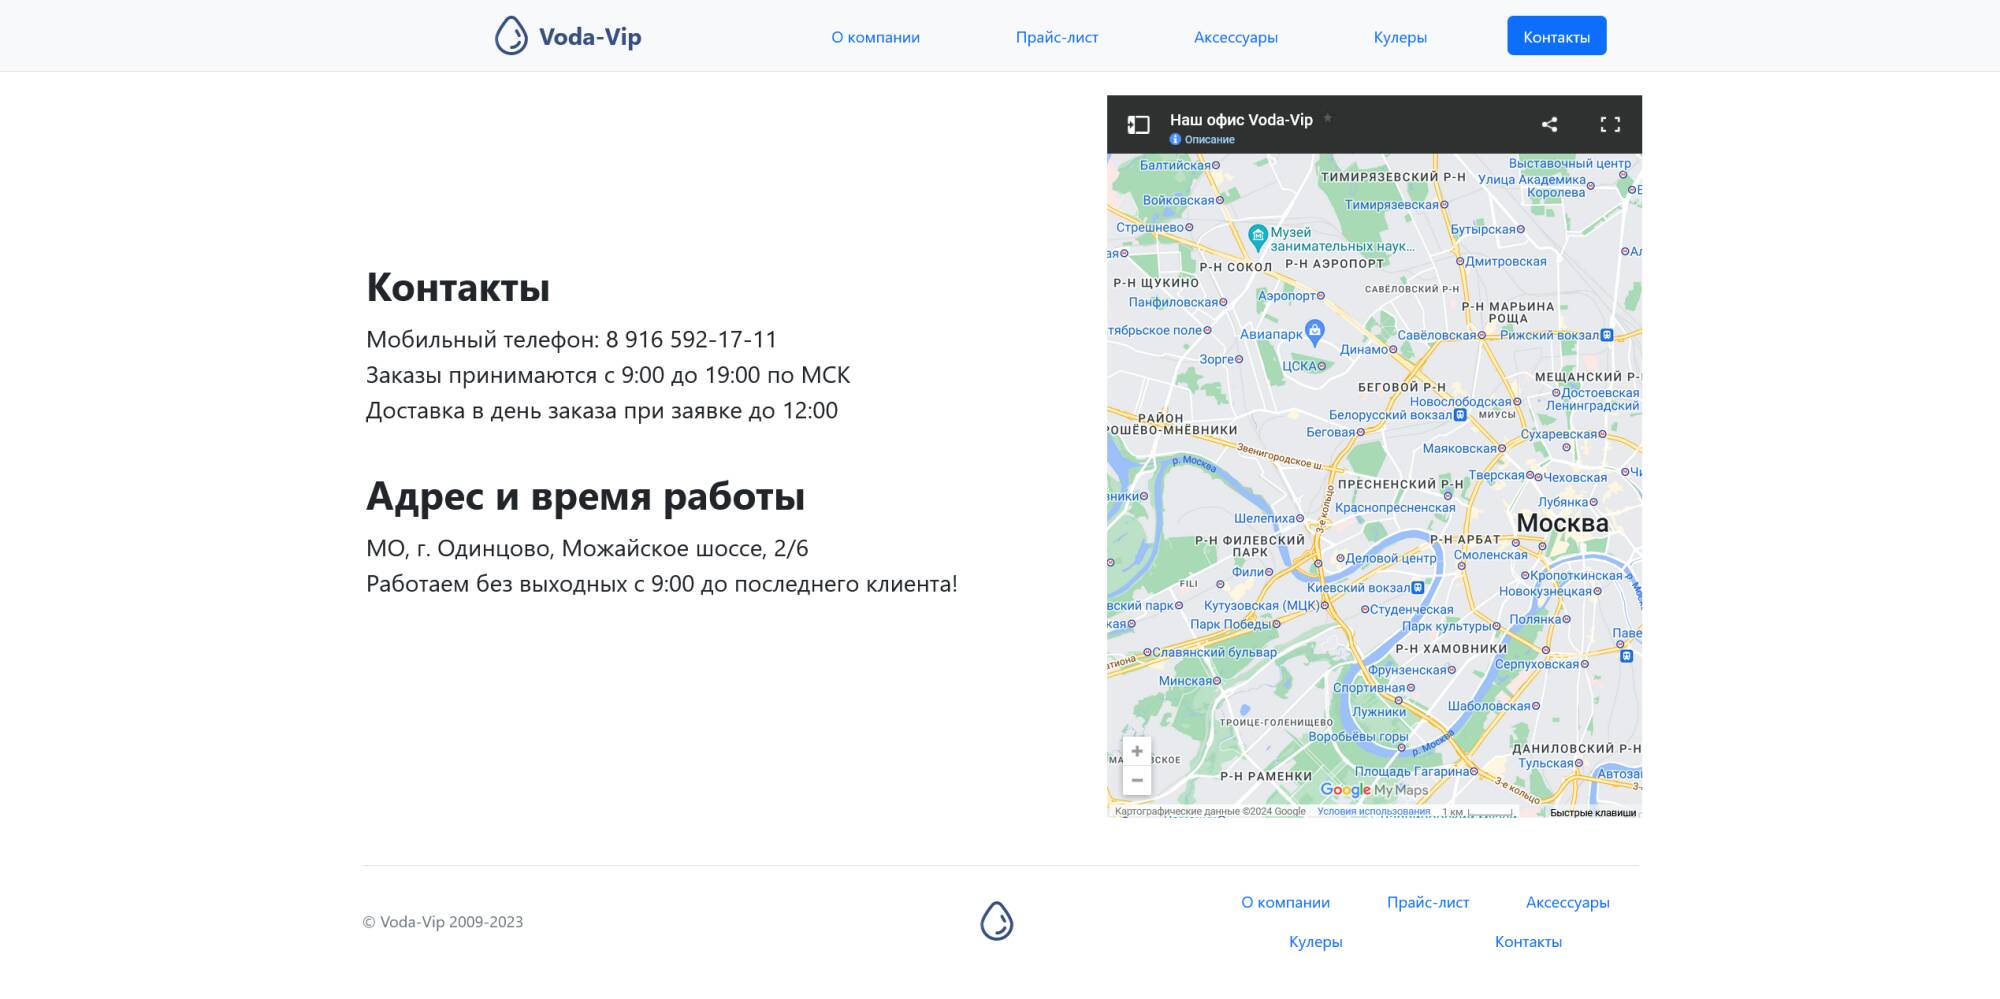Open the footer Кулеры link

pos(1316,941)
